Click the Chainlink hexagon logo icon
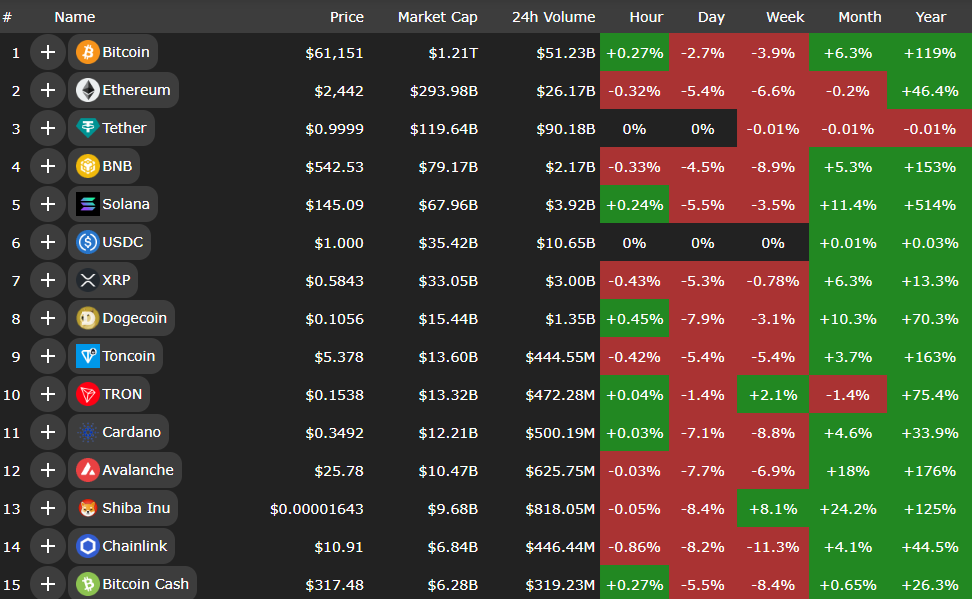 pos(87,546)
